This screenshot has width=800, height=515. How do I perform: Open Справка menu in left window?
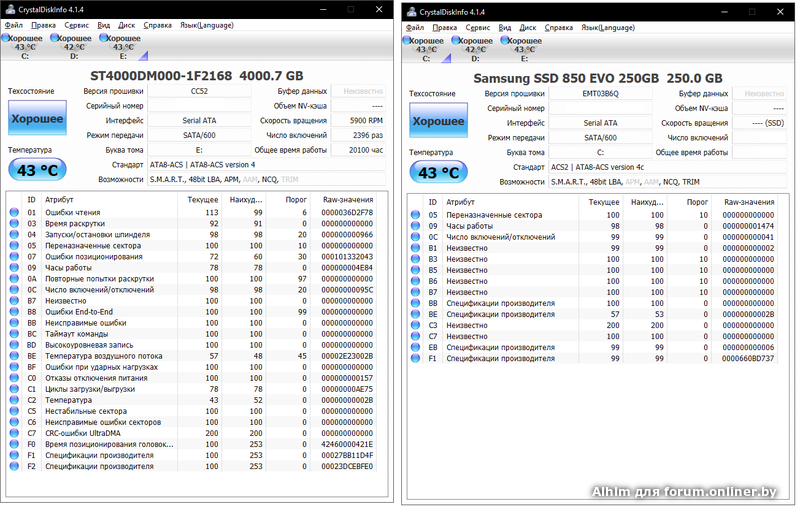coord(157,25)
